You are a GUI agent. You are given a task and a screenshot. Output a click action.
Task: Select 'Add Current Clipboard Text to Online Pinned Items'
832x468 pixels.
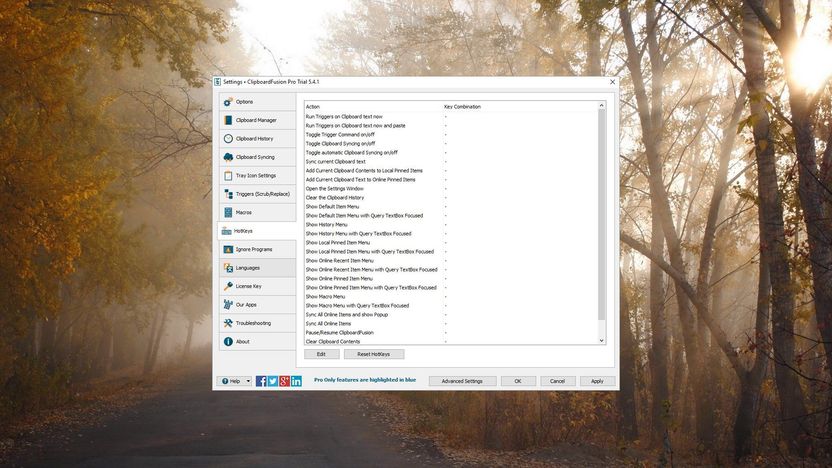click(x=451, y=179)
